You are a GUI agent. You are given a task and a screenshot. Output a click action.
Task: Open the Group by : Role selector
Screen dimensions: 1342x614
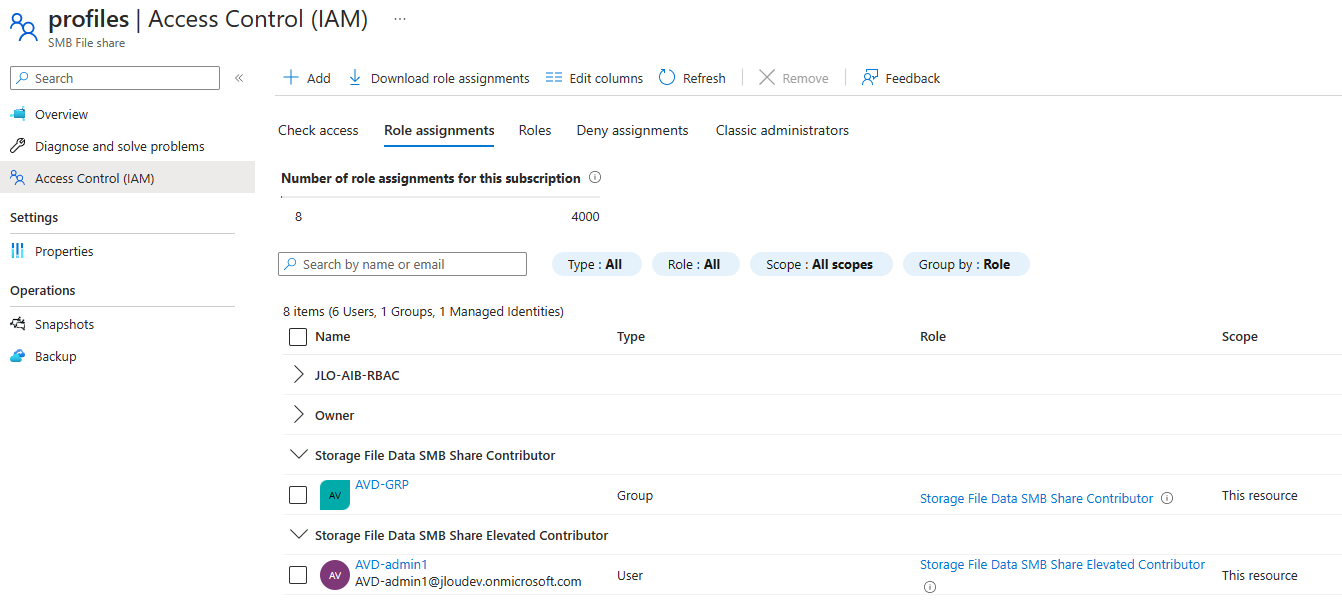[x=966, y=264]
